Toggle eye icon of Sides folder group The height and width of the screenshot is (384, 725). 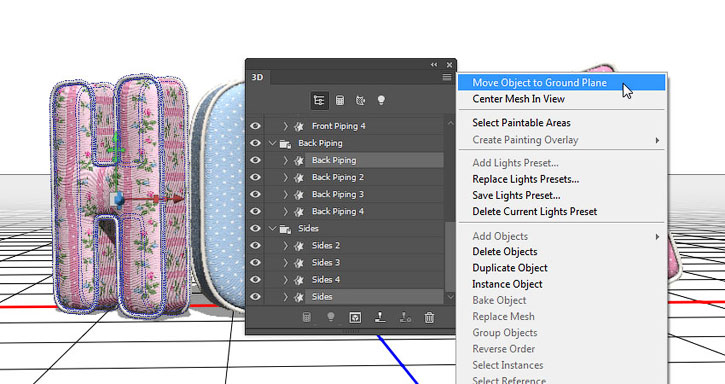pos(255,228)
